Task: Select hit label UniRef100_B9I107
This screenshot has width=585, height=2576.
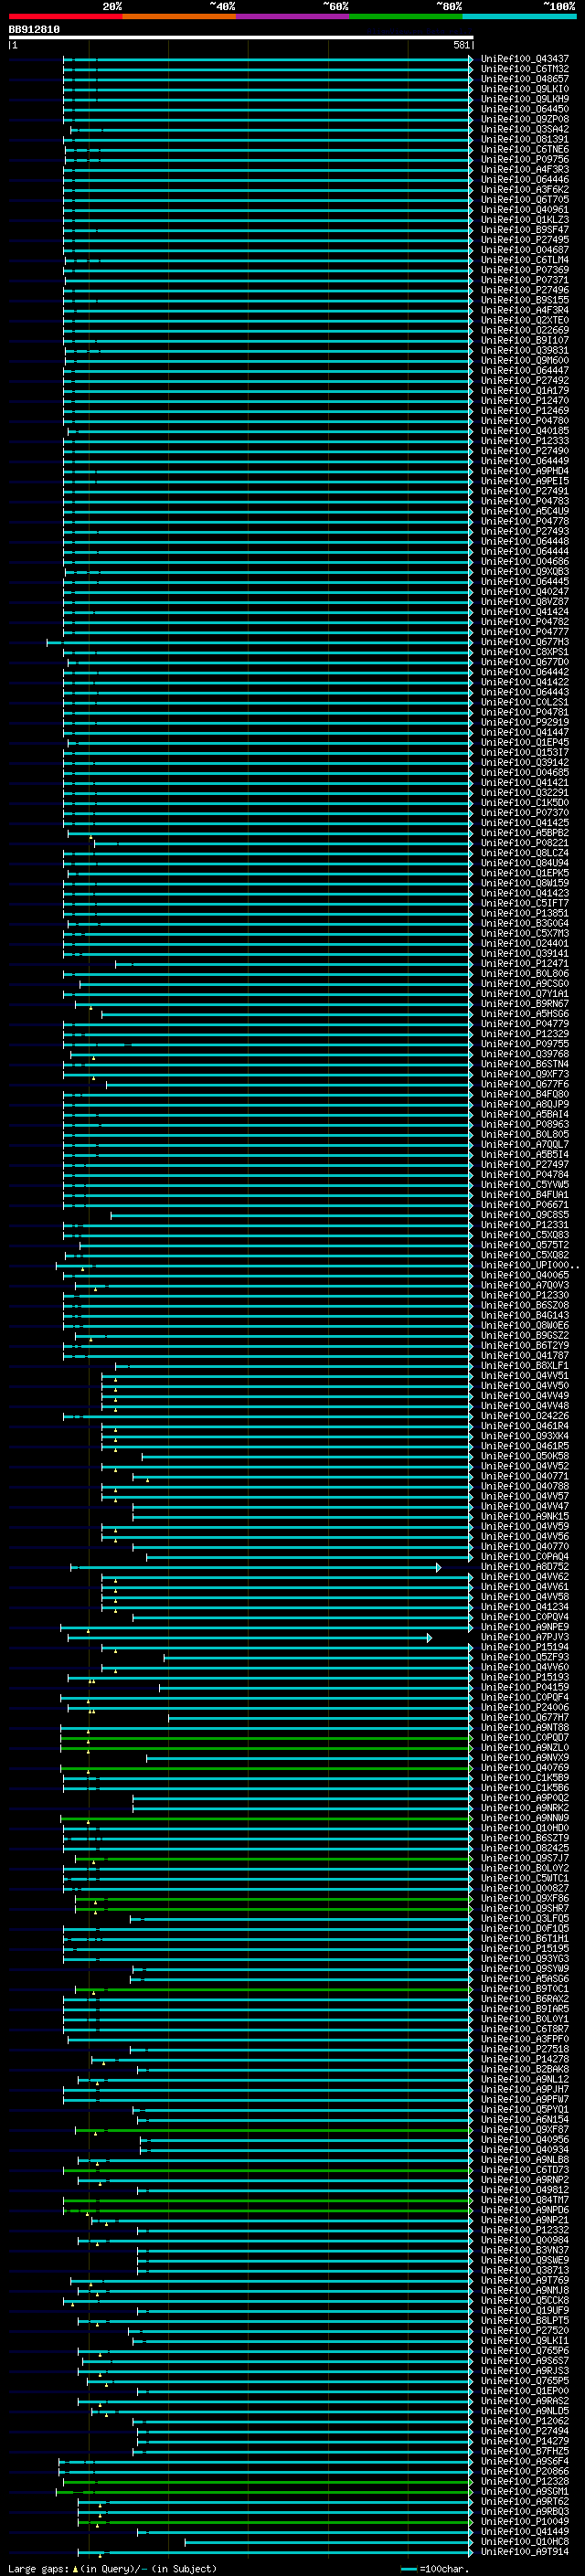Action: (x=525, y=340)
